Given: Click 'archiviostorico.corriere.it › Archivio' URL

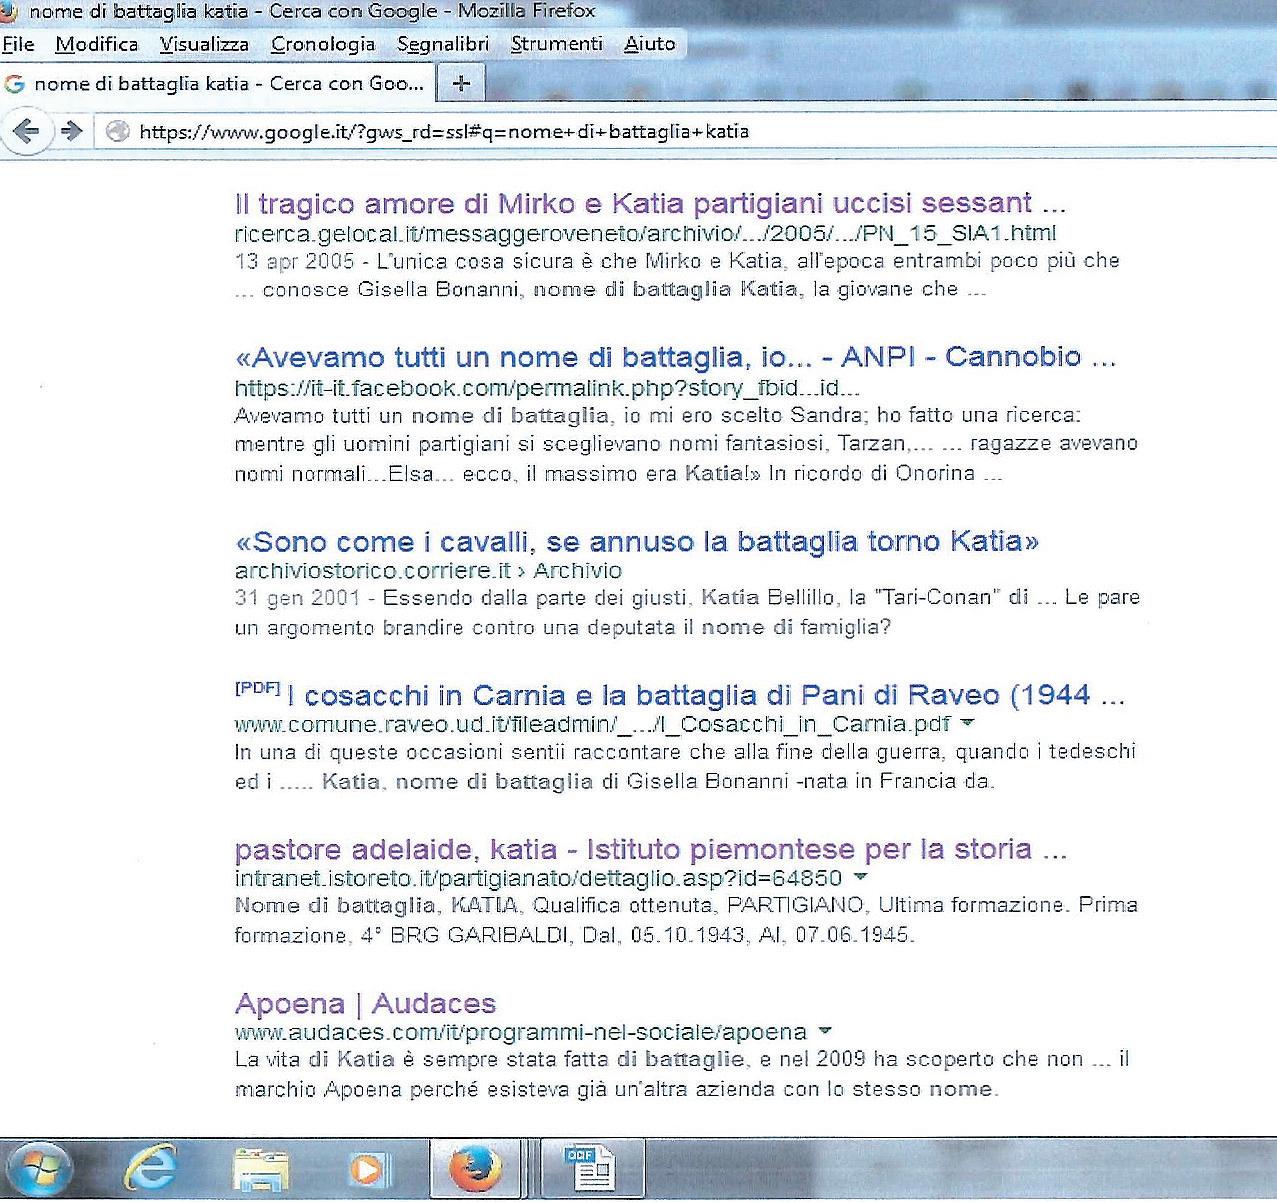Looking at the screenshot, I should pyautogui.click(x=428, y=571).
